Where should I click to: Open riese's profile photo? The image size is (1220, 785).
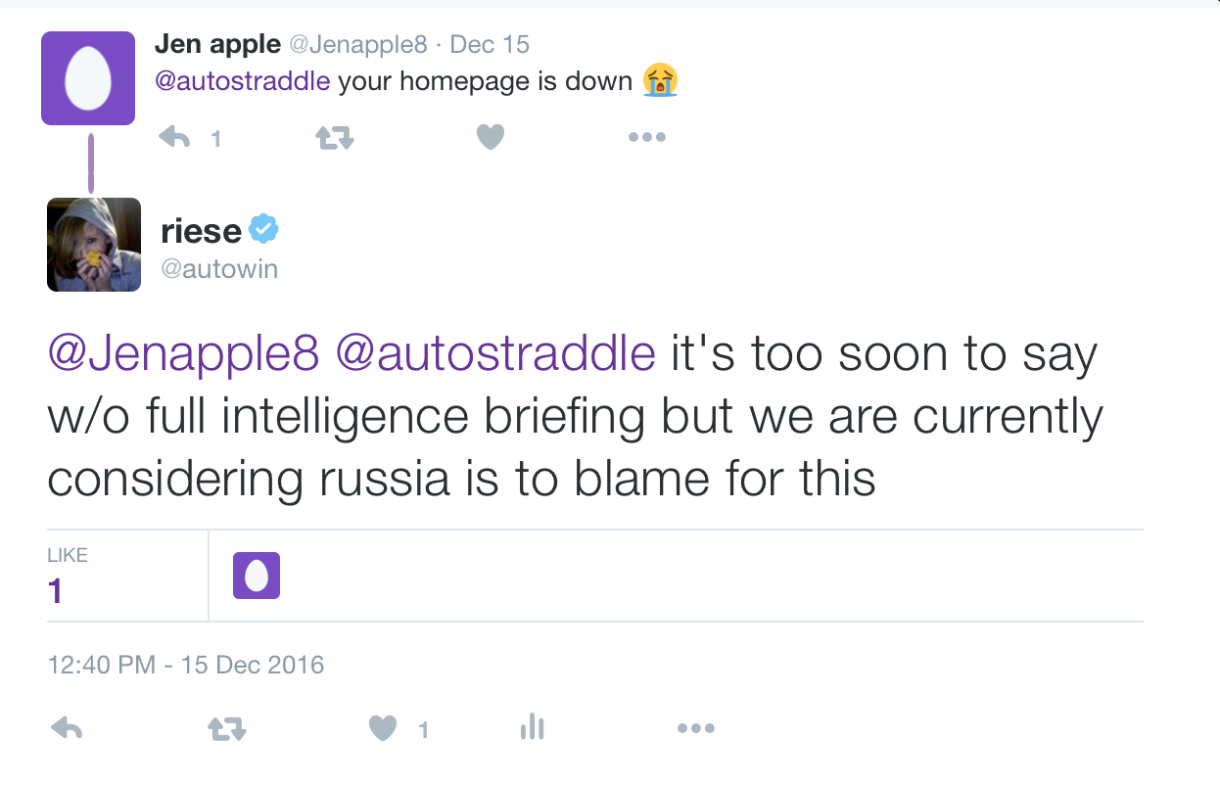[94, 245]
